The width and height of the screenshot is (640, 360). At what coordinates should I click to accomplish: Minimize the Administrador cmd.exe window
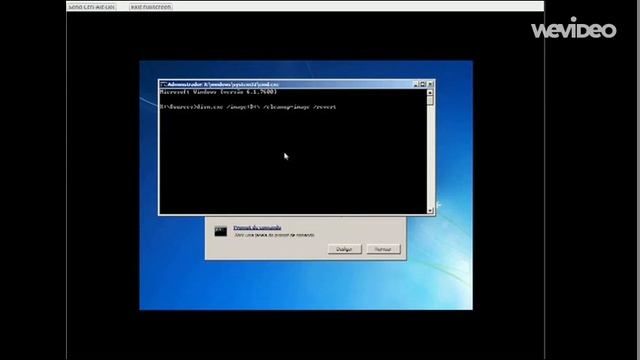(416, 84)
